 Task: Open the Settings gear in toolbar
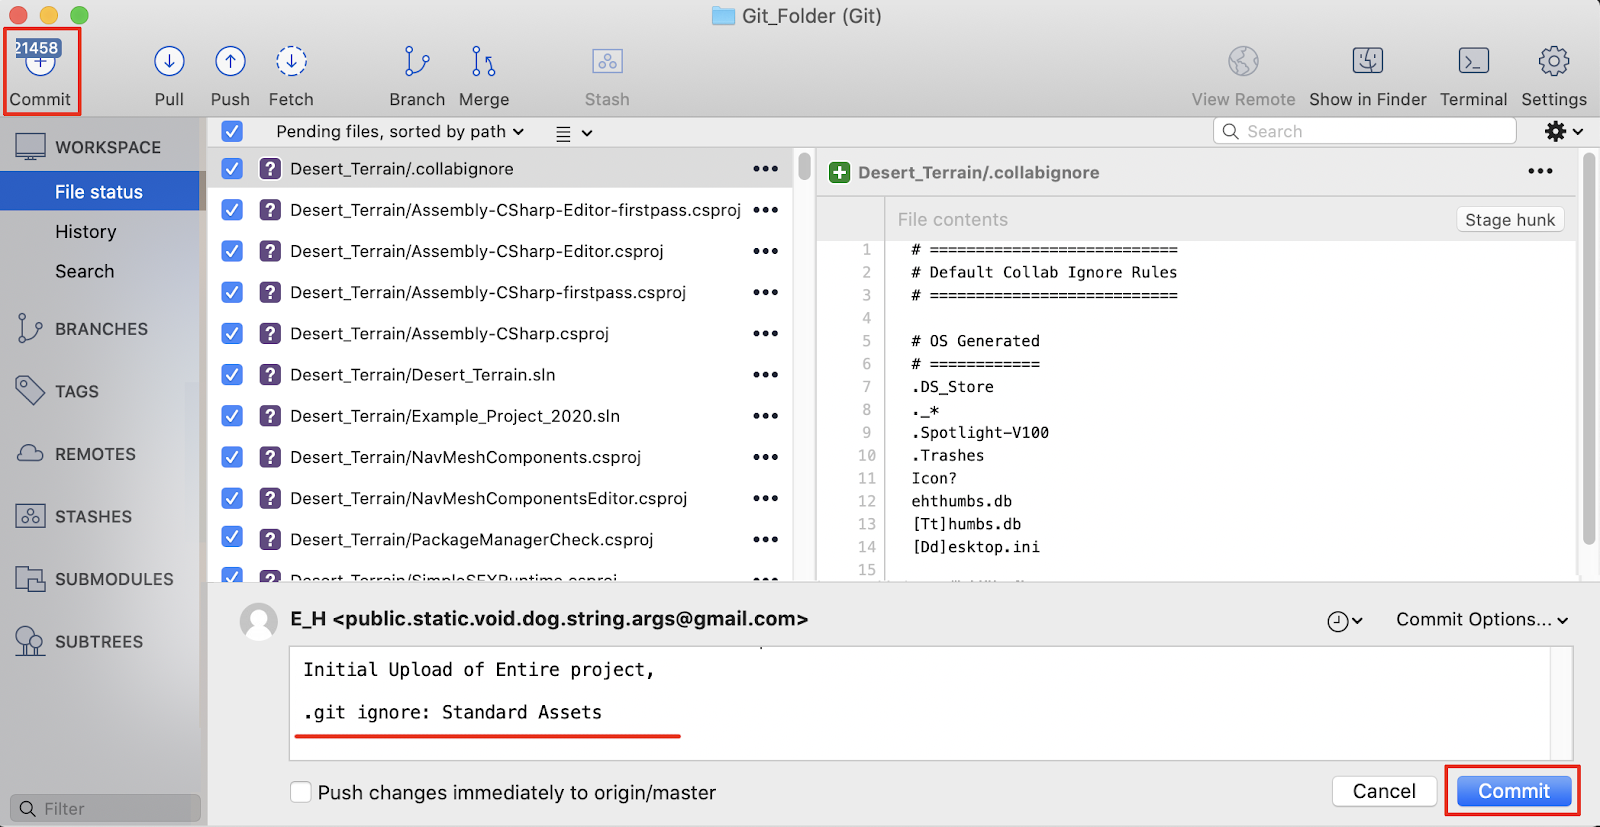tap(1553, 63)
